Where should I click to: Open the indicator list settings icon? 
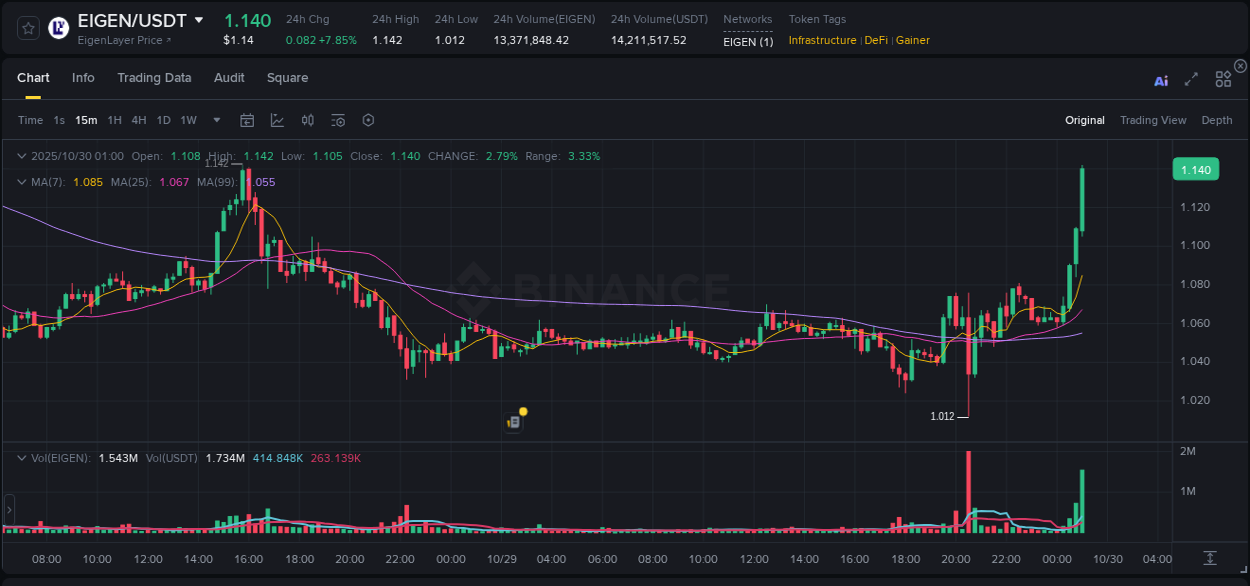pyautogui.click(x=337, y=120)
